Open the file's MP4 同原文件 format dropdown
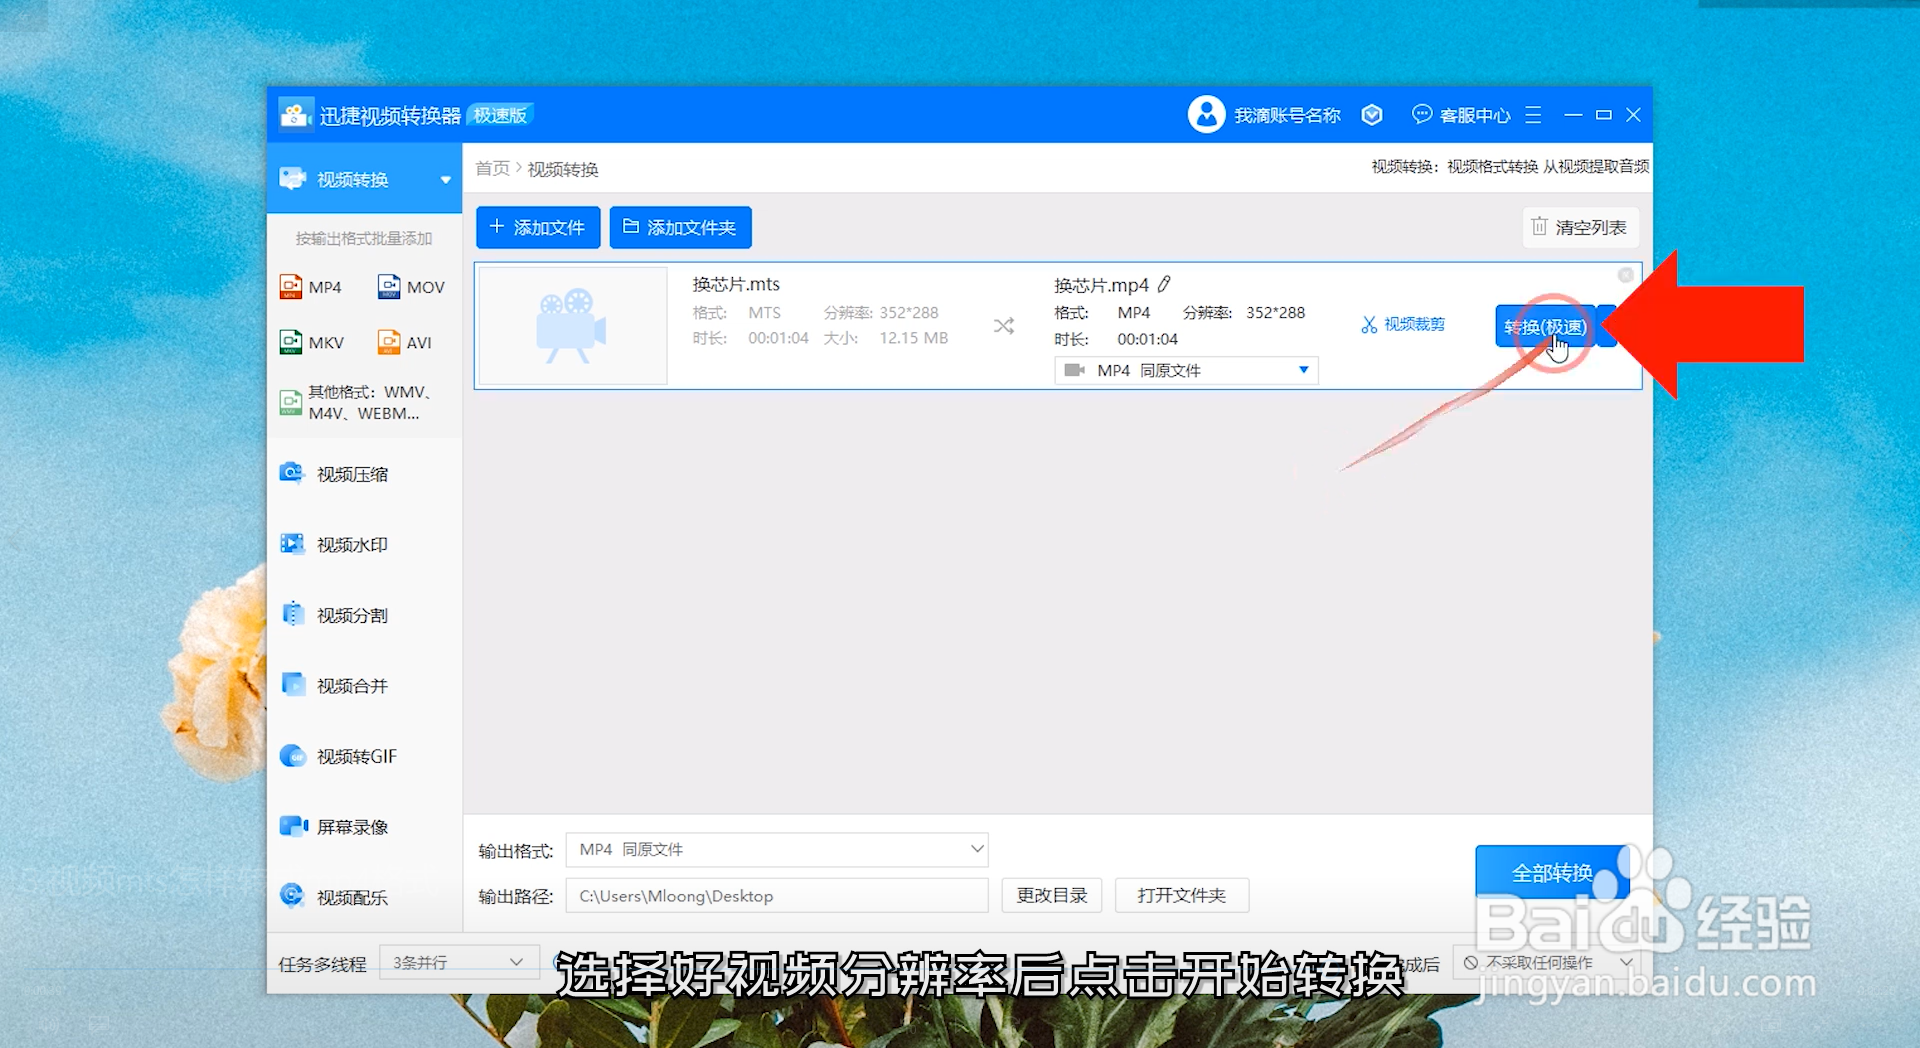This screenshot has width=1920, height=1048. pos(1186,371)
